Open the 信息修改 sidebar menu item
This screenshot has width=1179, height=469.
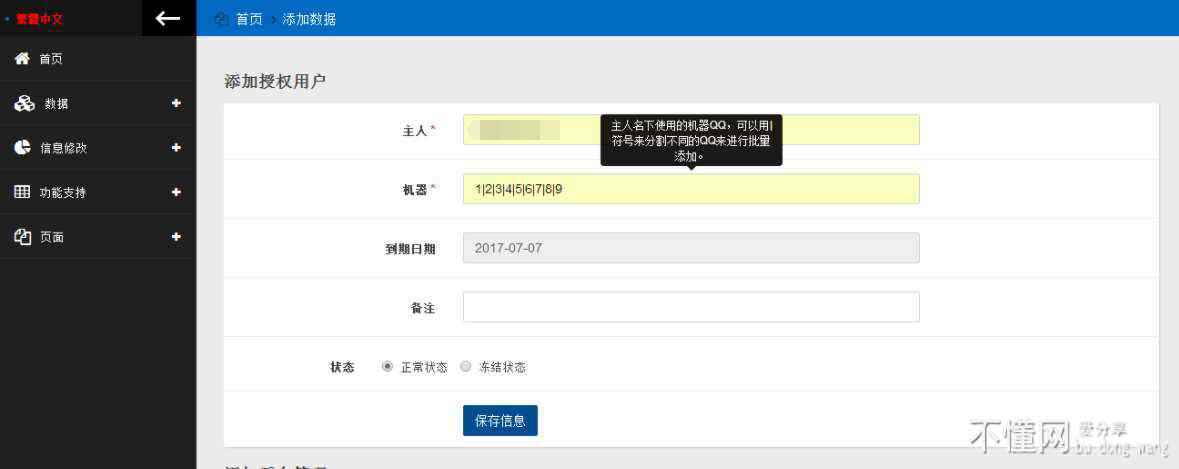tap(98, 147)
